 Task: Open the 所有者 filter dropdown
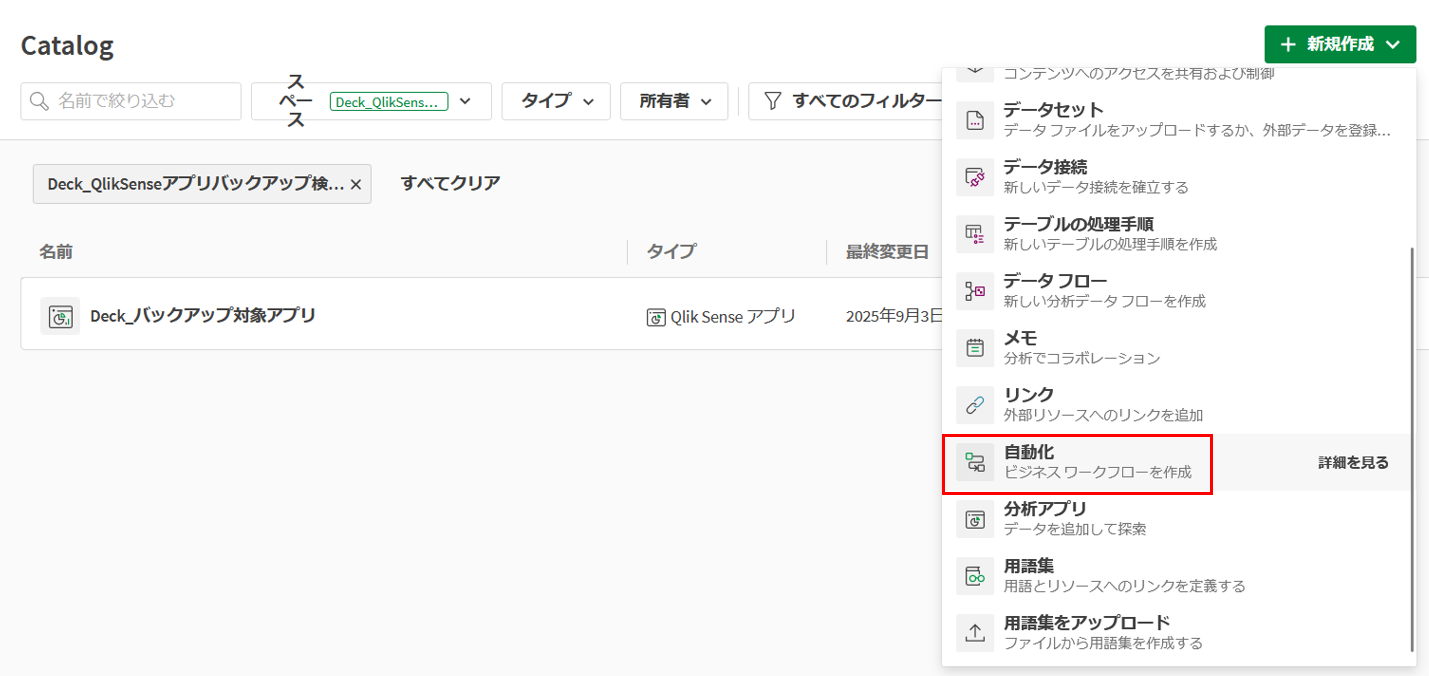point(674,101)
